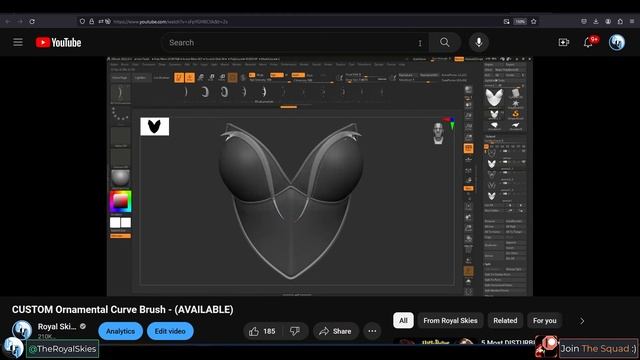
Task: Open the Firefox application menu
Action: coord(632,21)
